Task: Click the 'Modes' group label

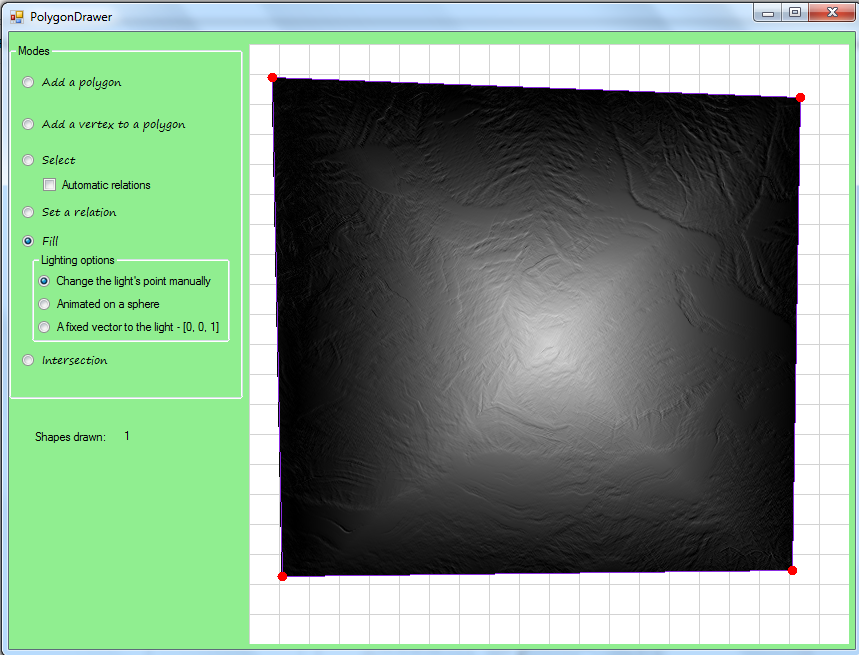Action: [33, 51]
